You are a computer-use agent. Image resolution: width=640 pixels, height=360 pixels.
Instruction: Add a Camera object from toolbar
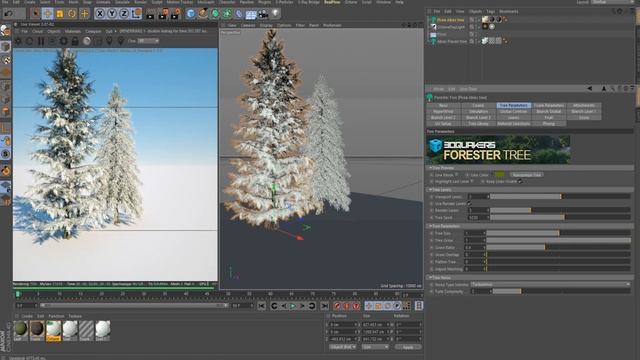point(263,14)
